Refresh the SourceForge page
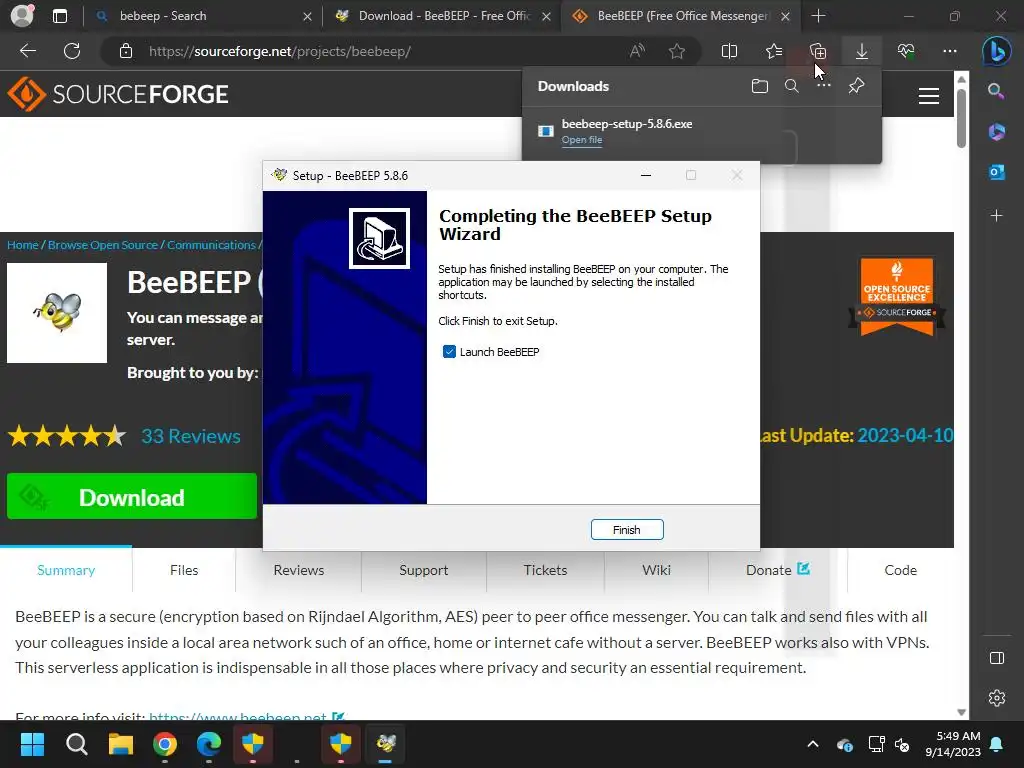The image size is (1024, 768). (x=72, y=51)
